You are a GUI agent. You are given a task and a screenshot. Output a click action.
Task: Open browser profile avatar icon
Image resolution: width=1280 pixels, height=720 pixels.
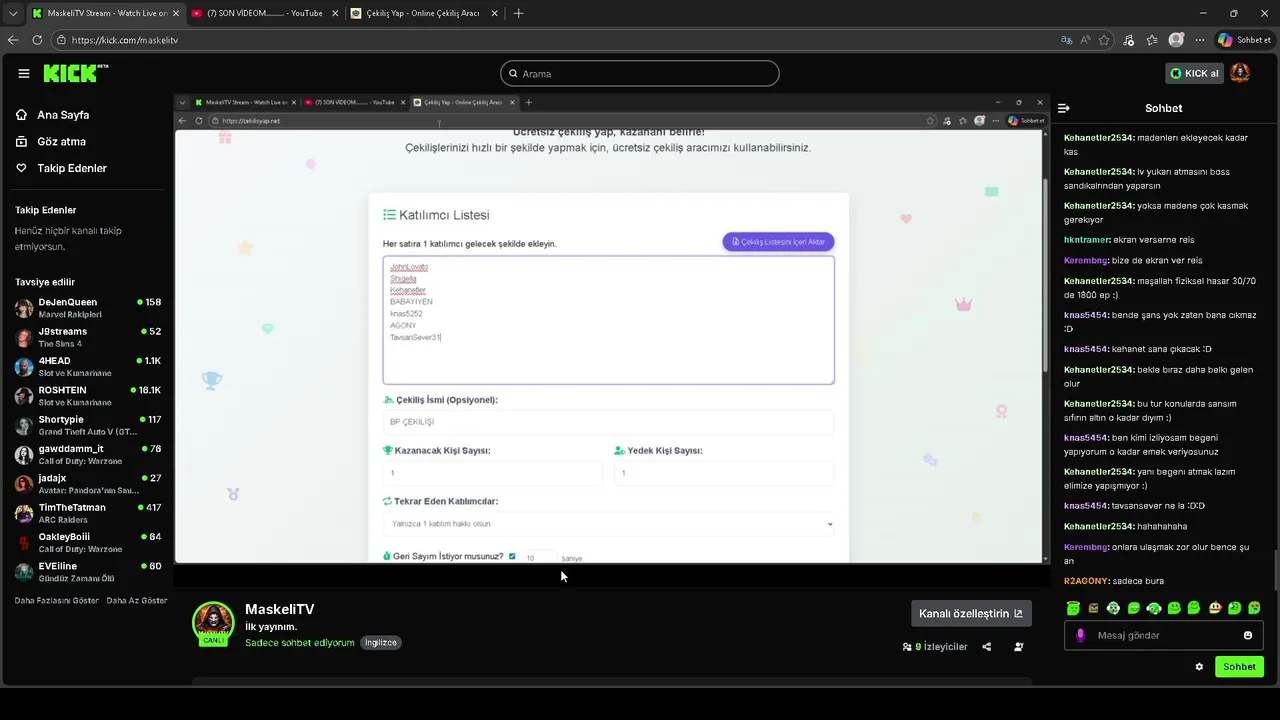pos(1176,40)
